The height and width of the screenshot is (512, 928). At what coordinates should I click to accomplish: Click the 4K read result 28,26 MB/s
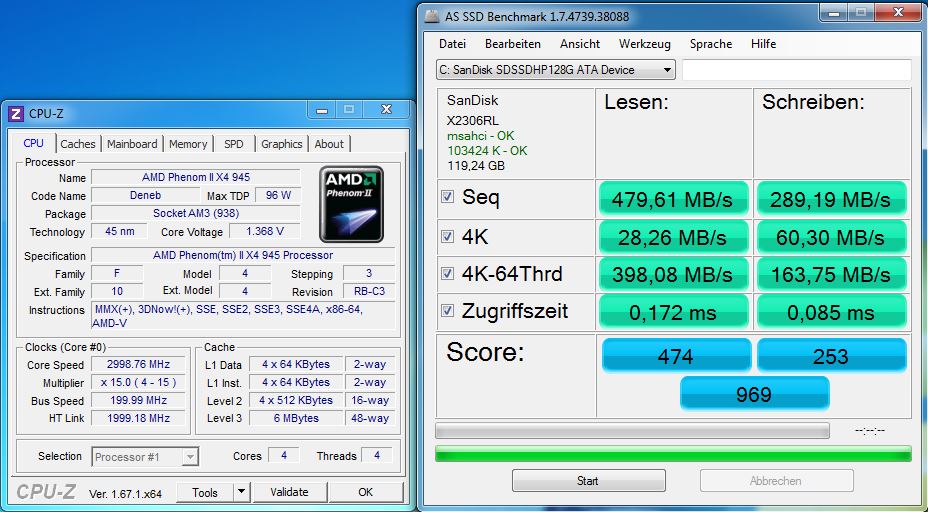click(674, 237)
